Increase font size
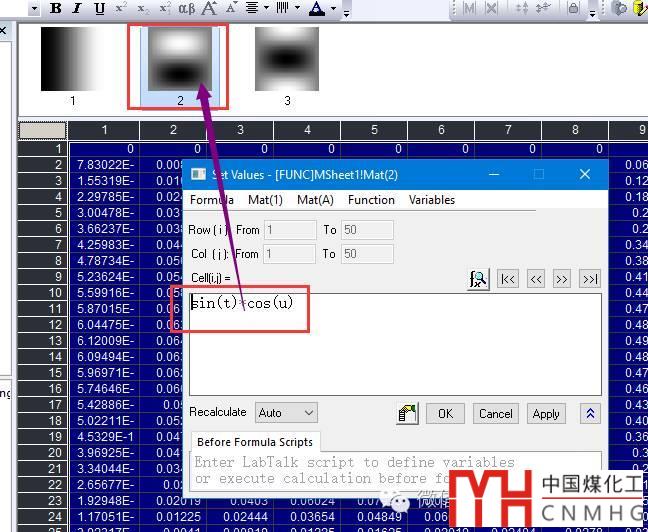The image size is (648, 532). tap(209, 8)
